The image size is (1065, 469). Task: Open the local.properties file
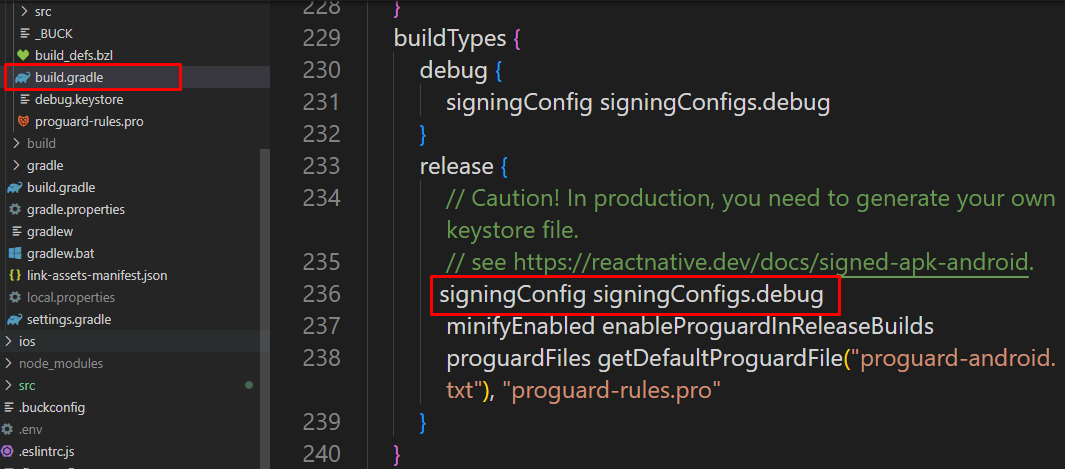70,297
